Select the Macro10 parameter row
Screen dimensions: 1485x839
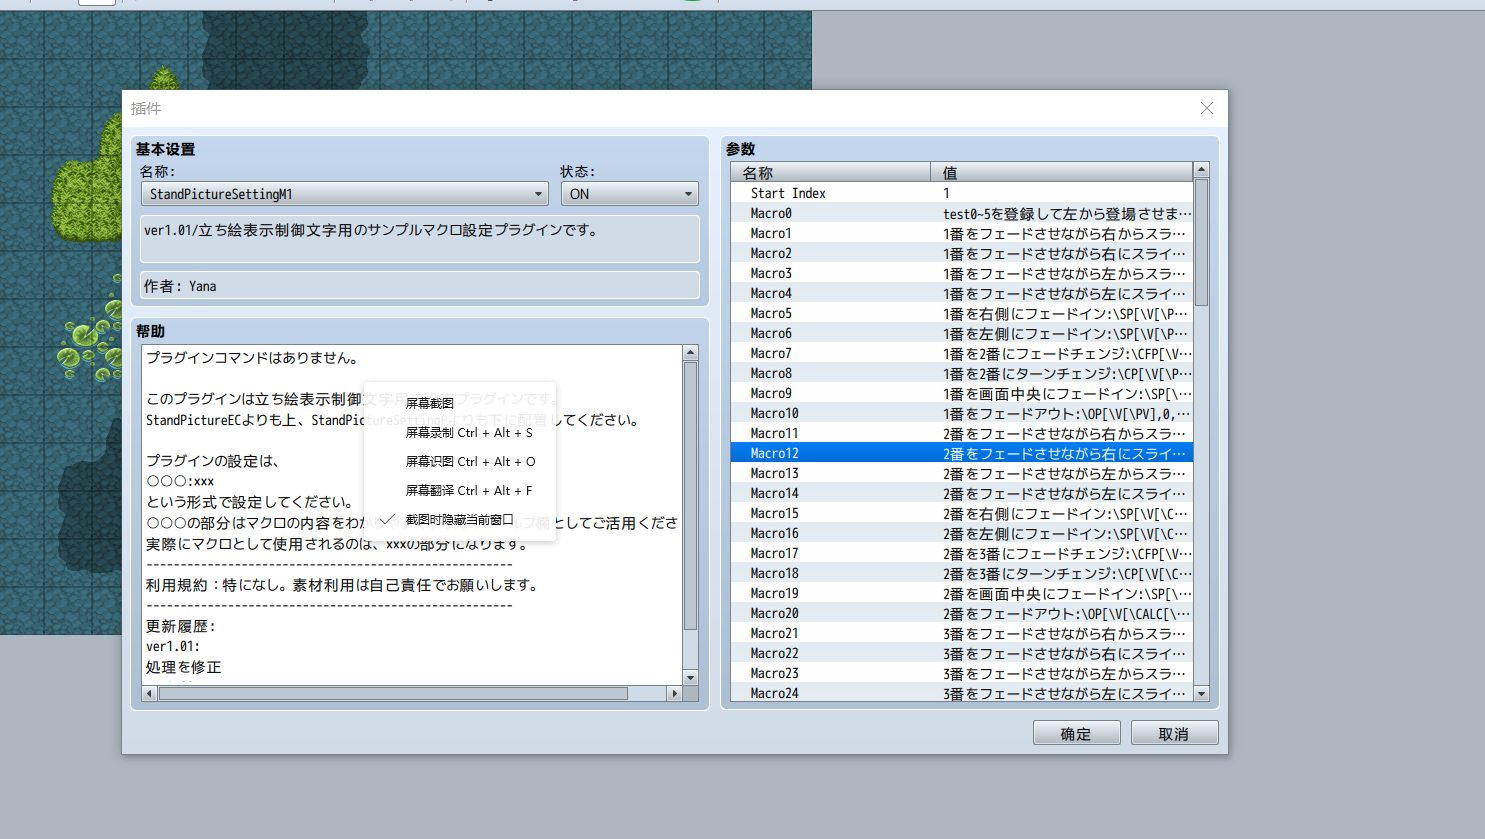click(x=962, y=413)
